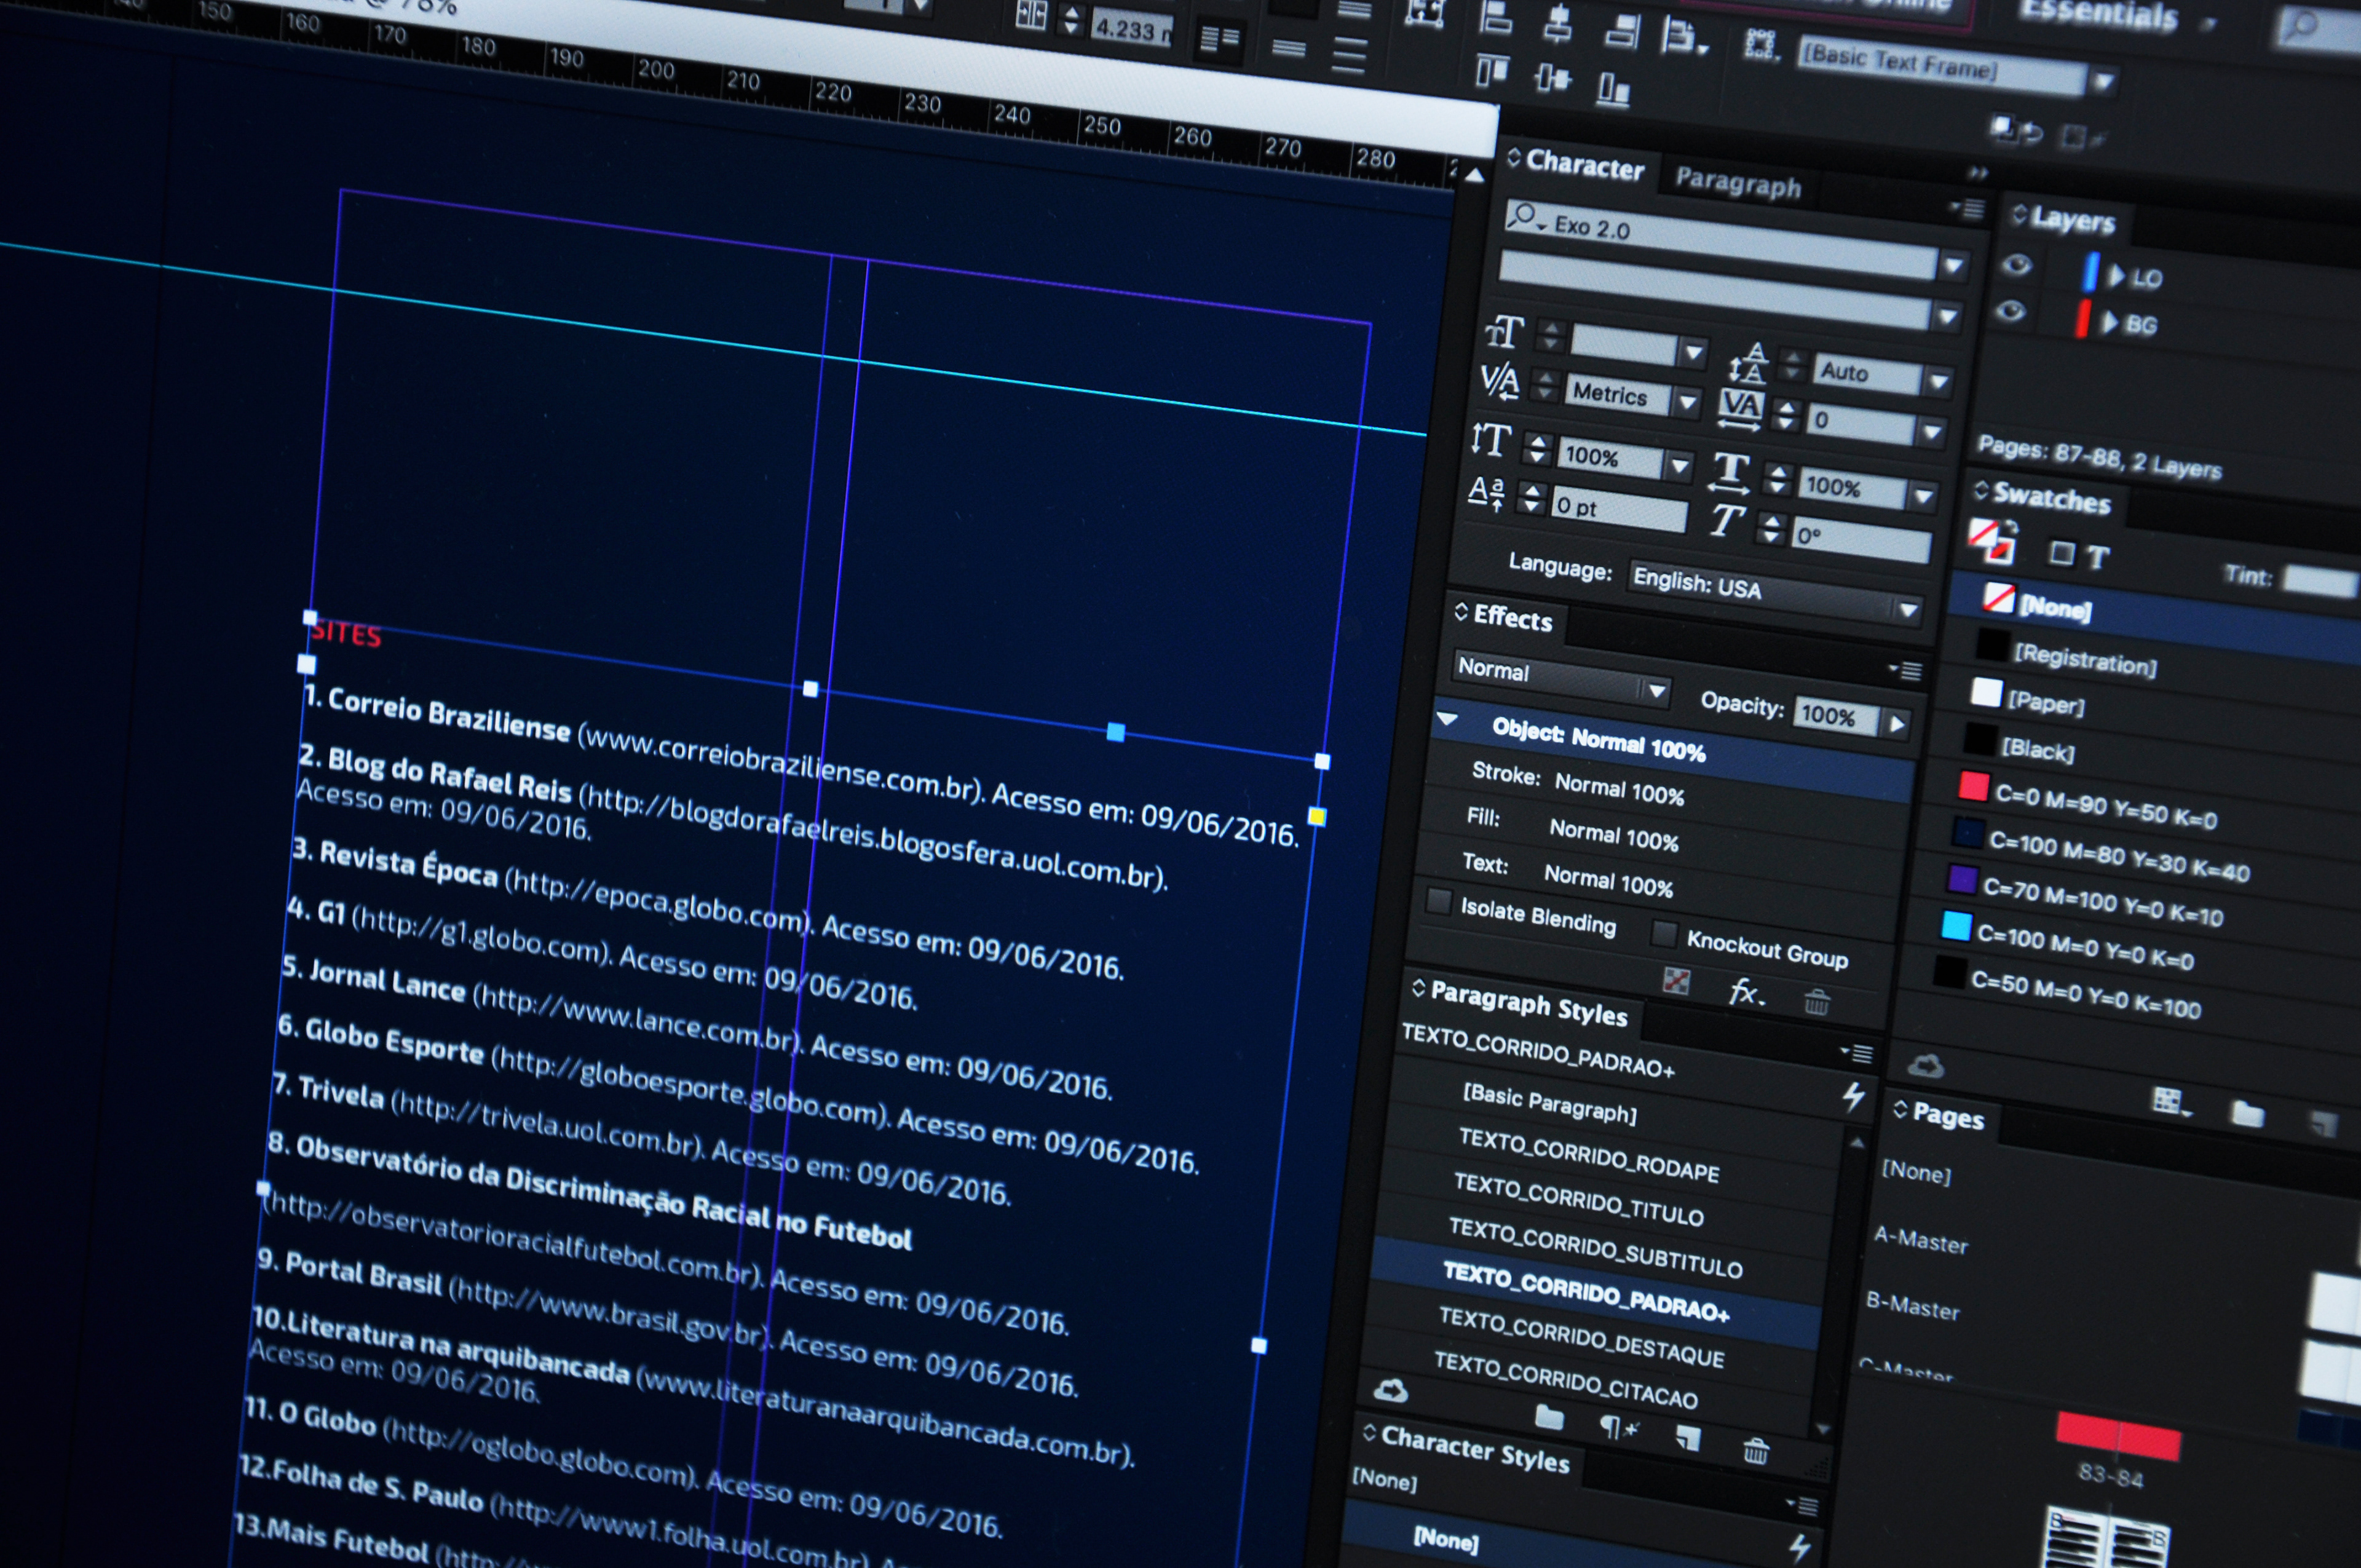Open the Layers panel tab
2361x1568 pixels.
[2072, 220]
